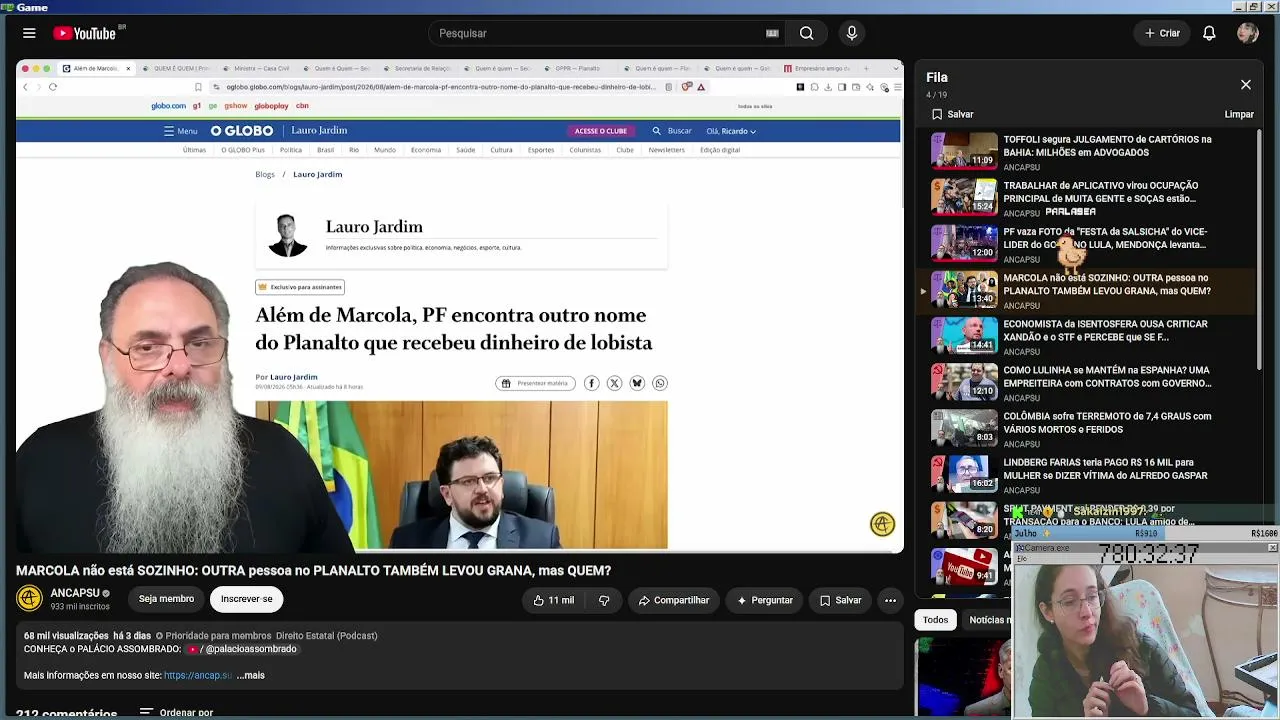The height and width of the screenshot is (720, 1280).
Task: Open the COMO LULINHA se MANTÉM thumbnail
Action: [x=965, y=382]
